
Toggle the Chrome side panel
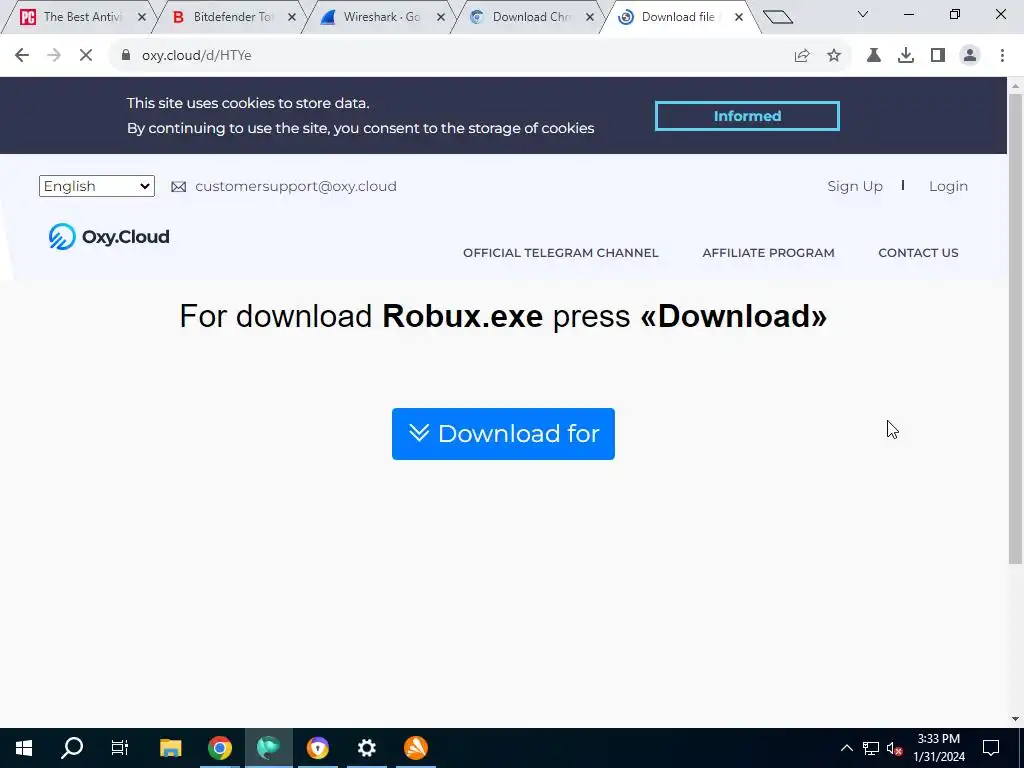[x=938, y=56]
